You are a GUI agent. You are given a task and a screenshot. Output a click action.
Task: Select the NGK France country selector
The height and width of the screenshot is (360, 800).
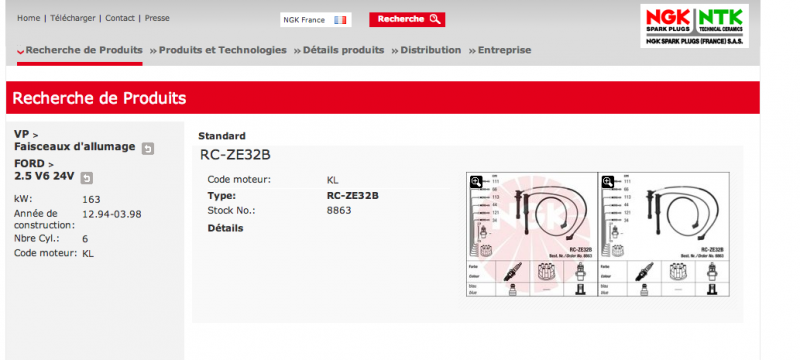tap(316, 20)
